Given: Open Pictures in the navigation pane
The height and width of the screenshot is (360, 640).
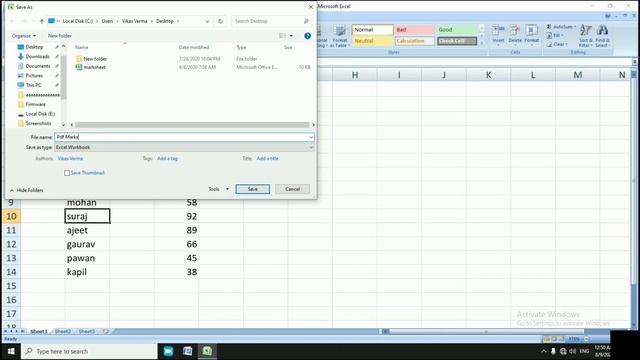Looking at the screenshot, I should click(34, 76).
